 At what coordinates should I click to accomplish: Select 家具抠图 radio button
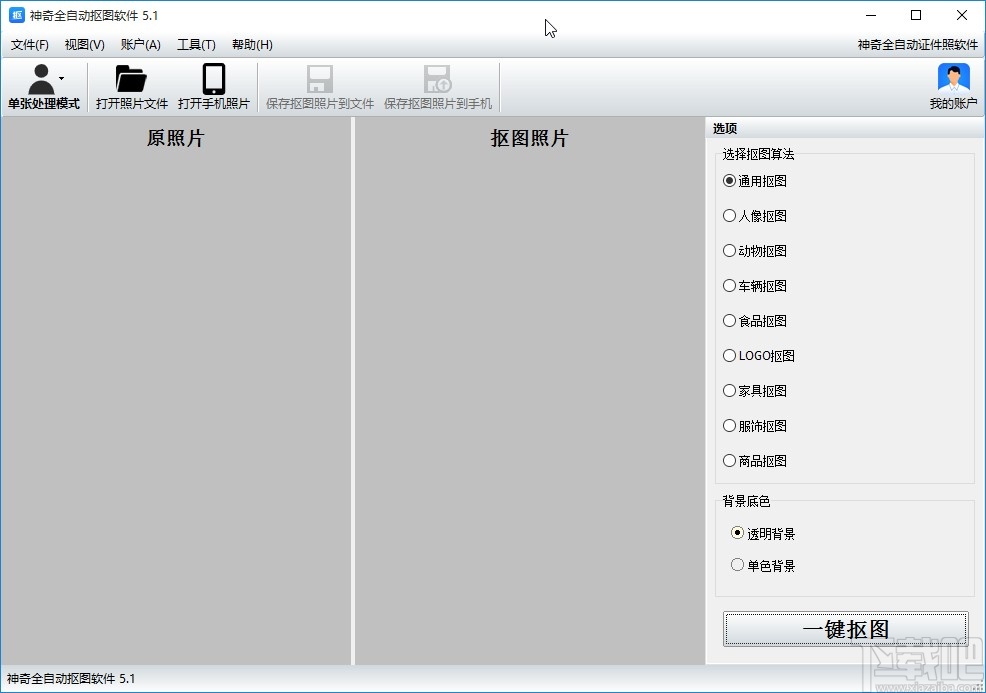tap(729, 391)
